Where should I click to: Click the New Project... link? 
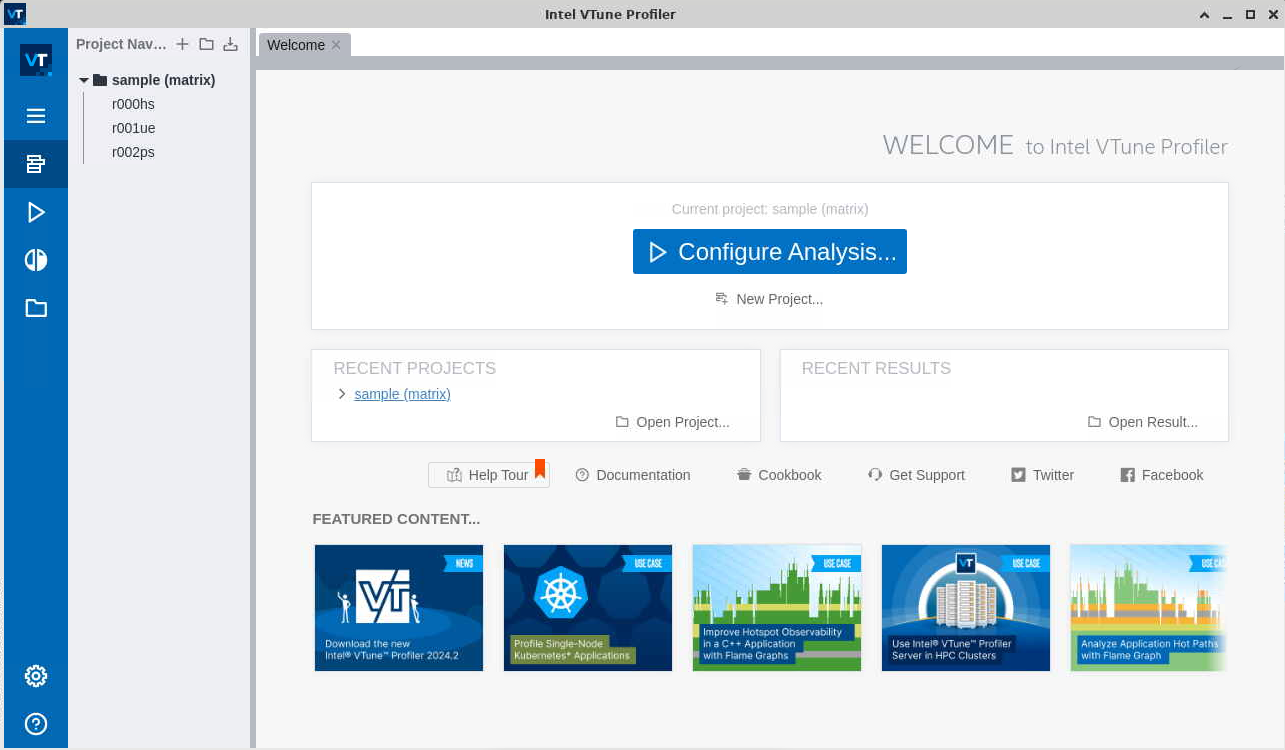click(770, 299)
